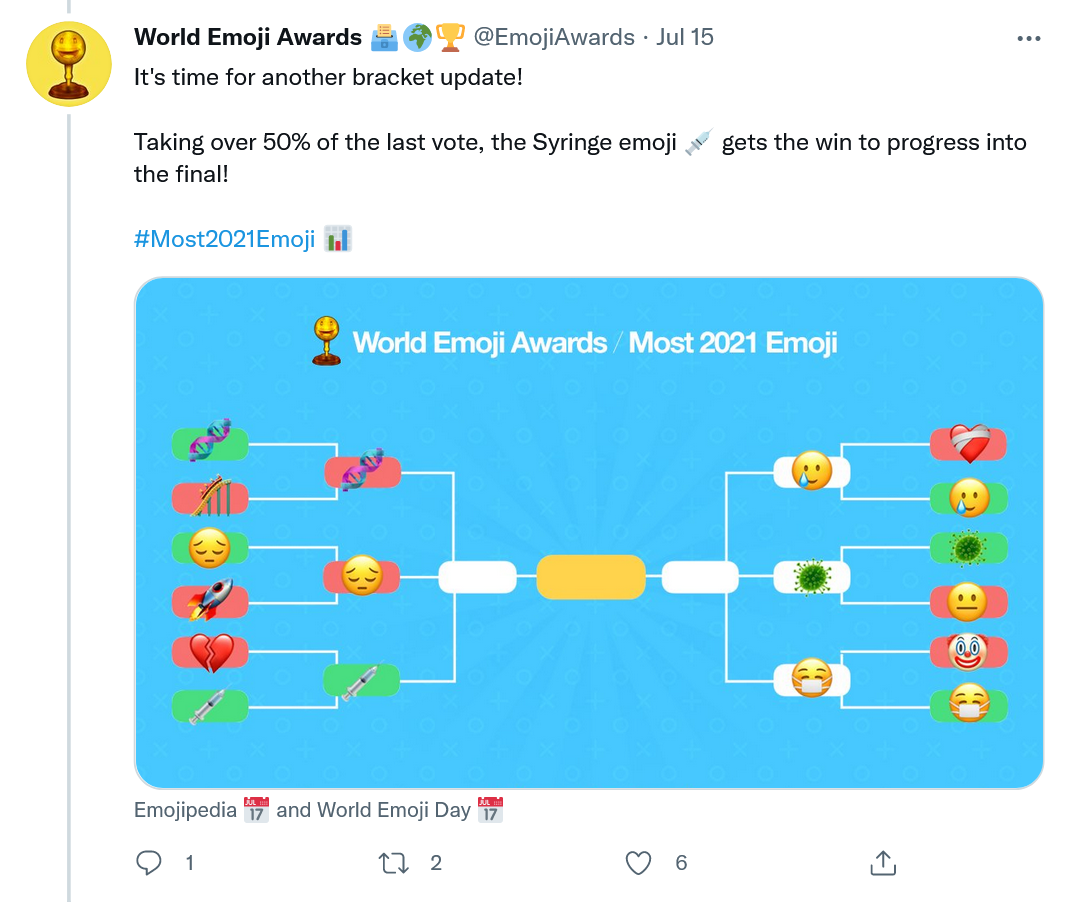This screenshot has width=1071, height=909.
Task: Click the roller coaster emoji in bracket
Action: pyautogui.click(x=210, y=496)
